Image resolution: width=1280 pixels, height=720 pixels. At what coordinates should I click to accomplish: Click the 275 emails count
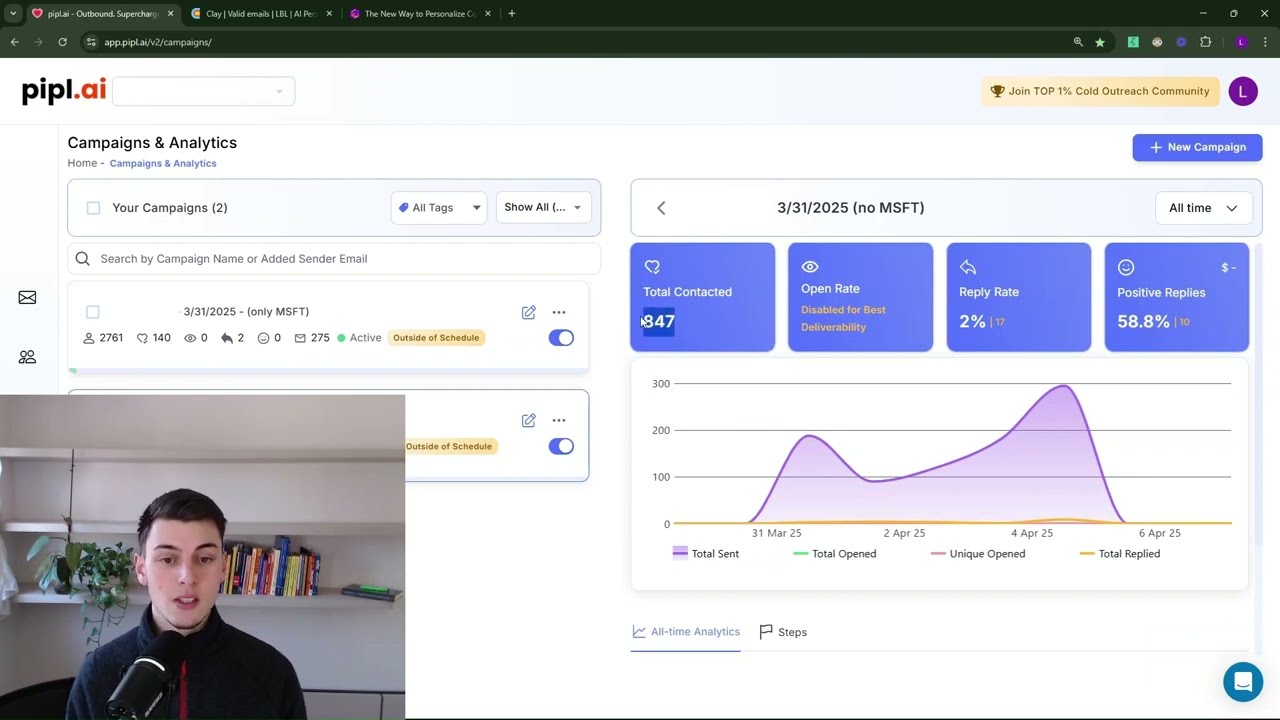pyautogui.click(x=312, y=338)
